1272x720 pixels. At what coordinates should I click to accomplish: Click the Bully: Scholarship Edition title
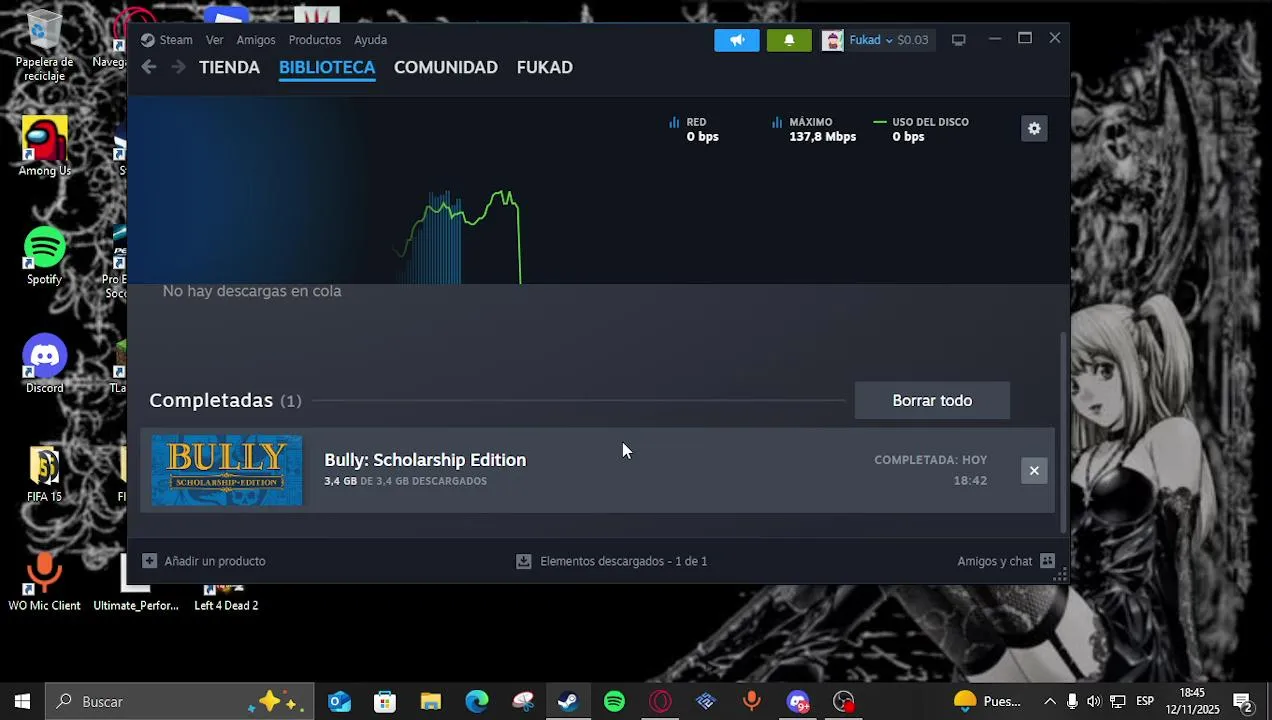click(425, 460)
